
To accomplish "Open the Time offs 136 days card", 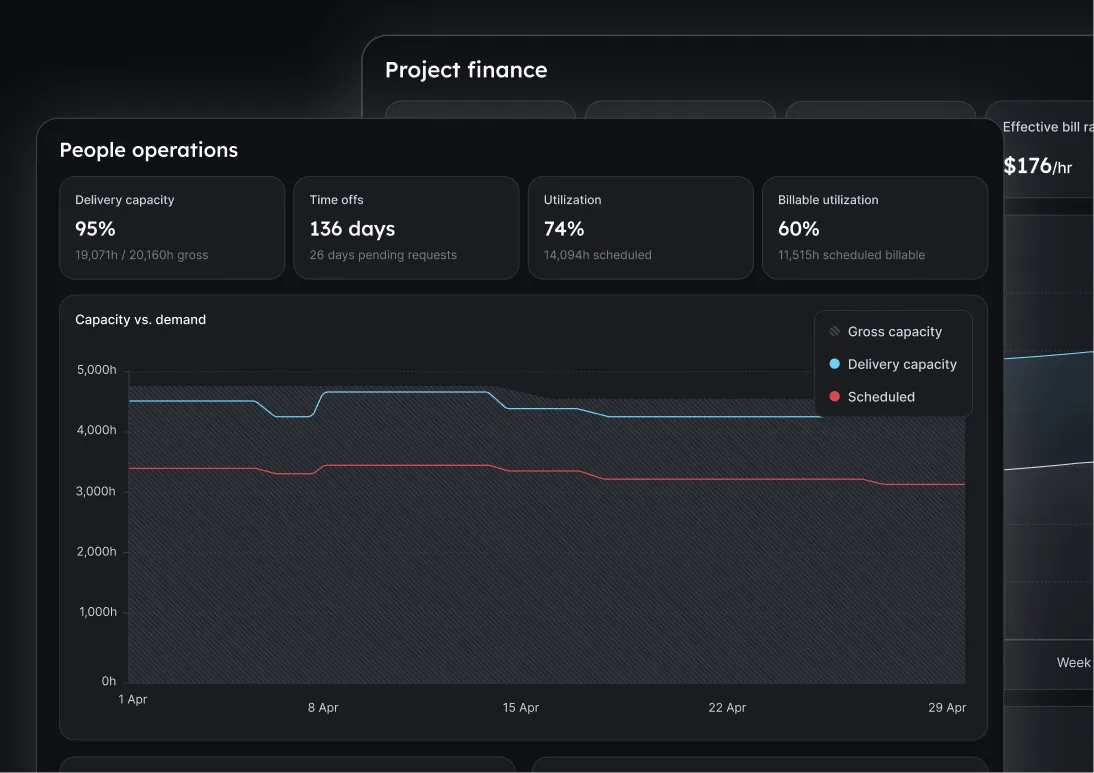I will point(407,227).
